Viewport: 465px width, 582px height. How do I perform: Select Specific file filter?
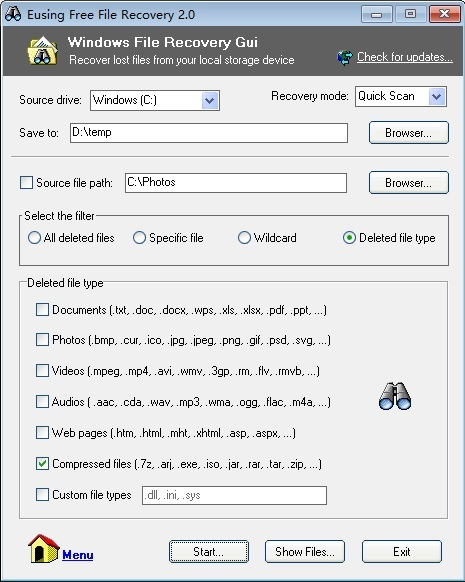139,238
